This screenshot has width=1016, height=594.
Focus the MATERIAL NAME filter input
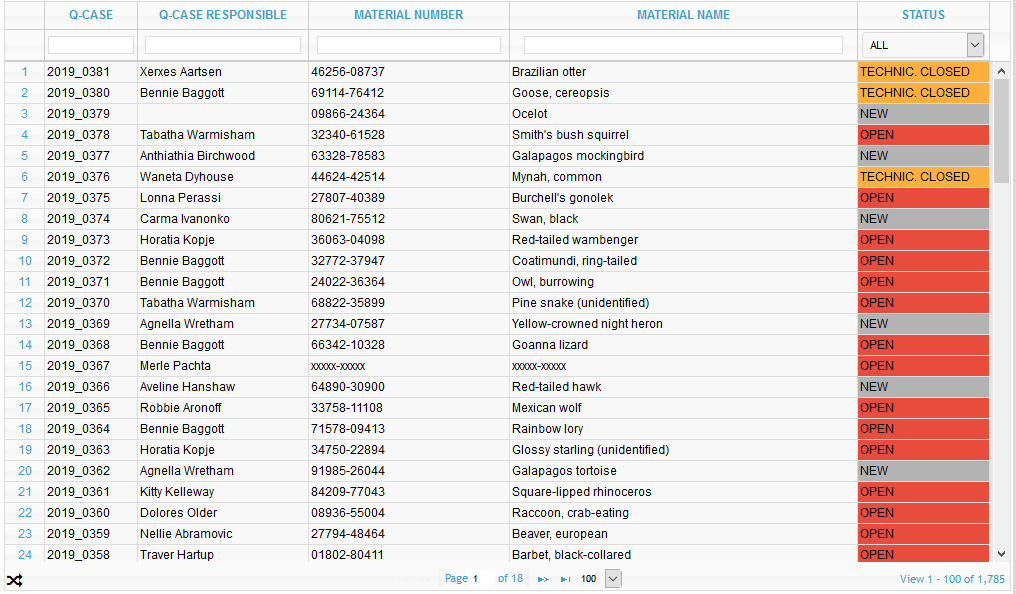tap(683, 45)
